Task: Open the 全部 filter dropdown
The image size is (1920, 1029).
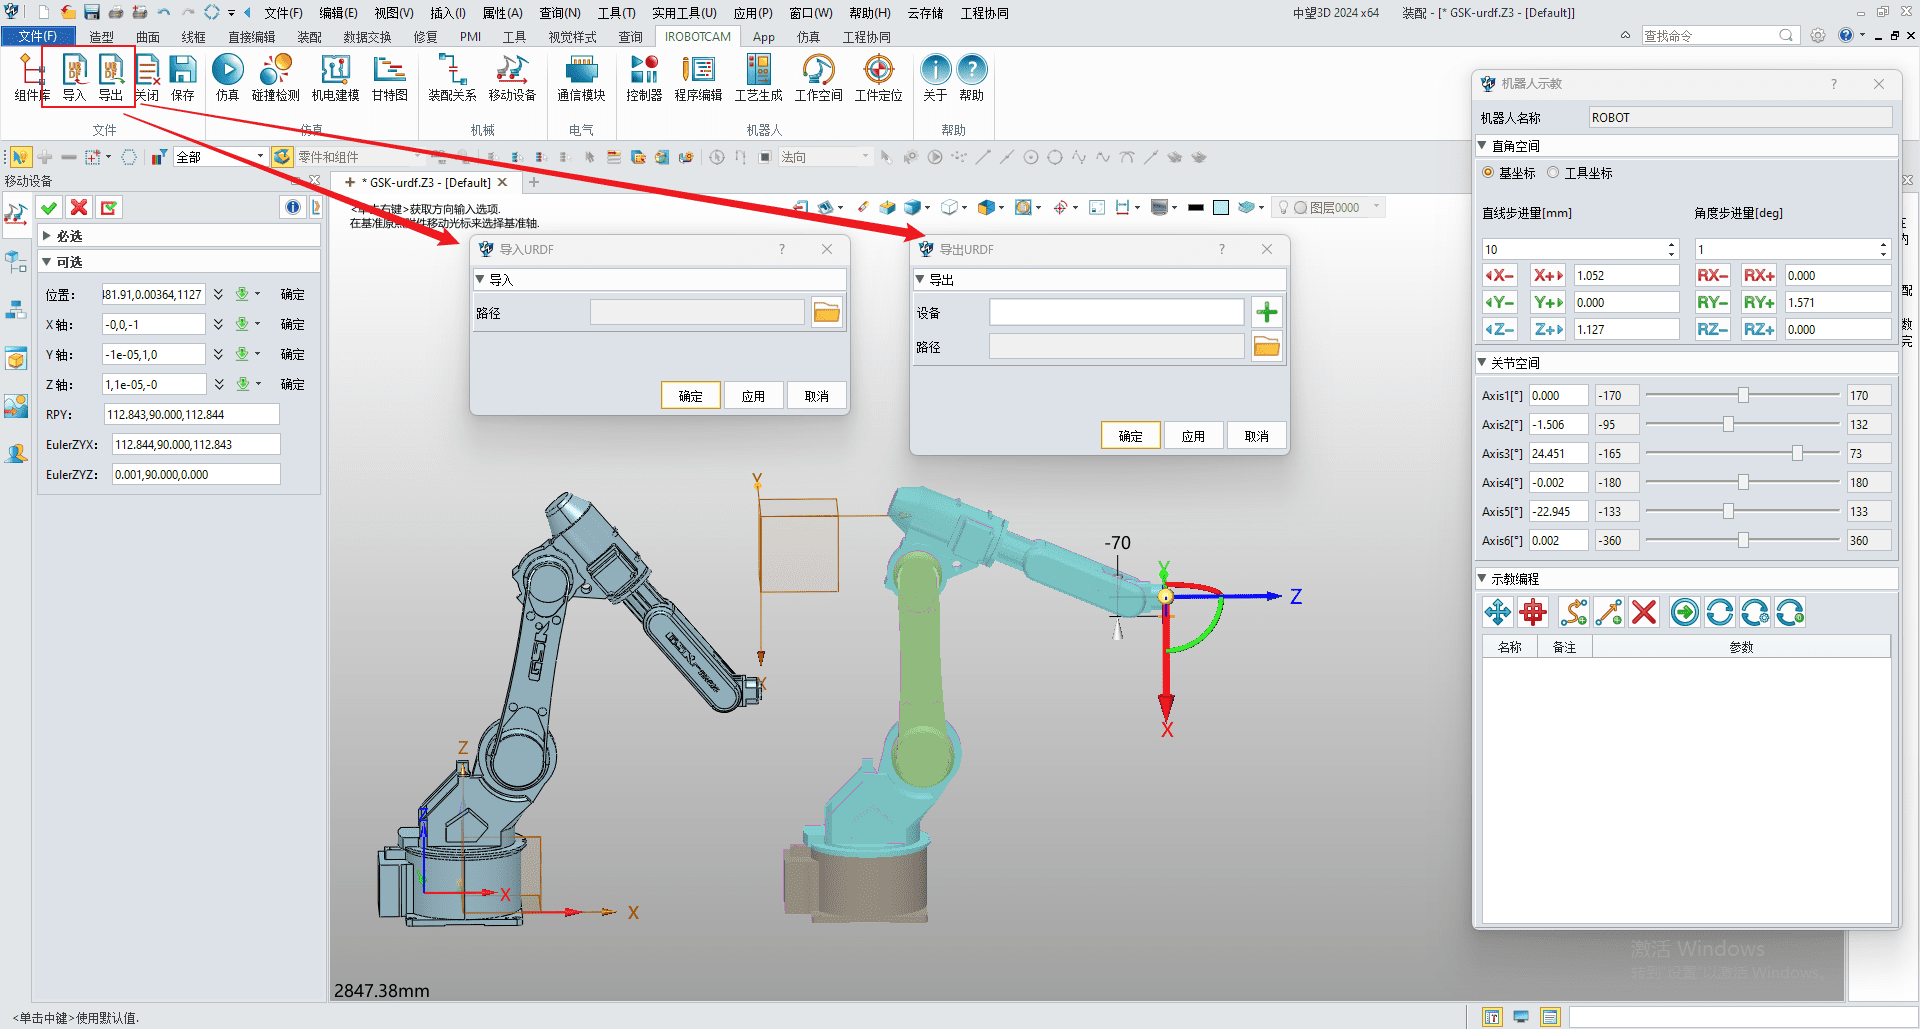Action: [261, 157]
